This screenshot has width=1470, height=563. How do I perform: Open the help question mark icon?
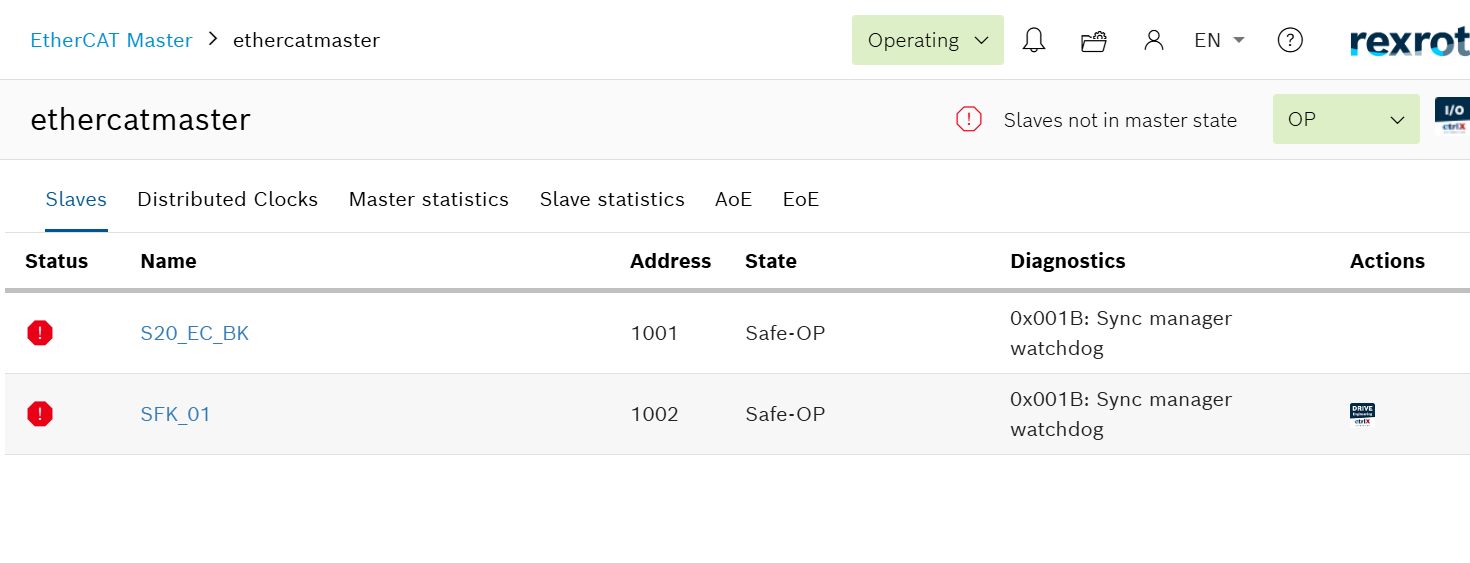click(1290, 41)
